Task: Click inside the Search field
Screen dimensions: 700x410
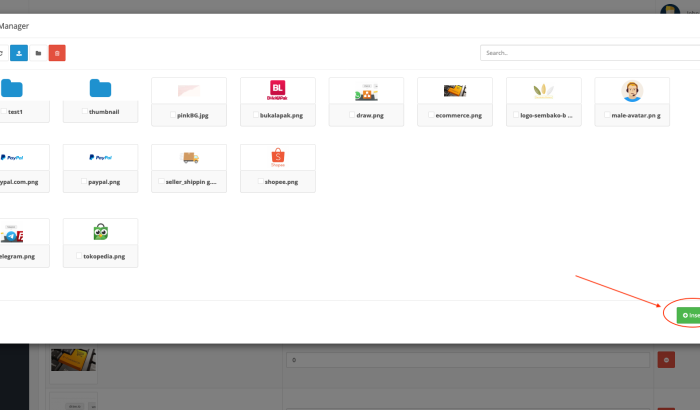Action: tap(590, 53)
